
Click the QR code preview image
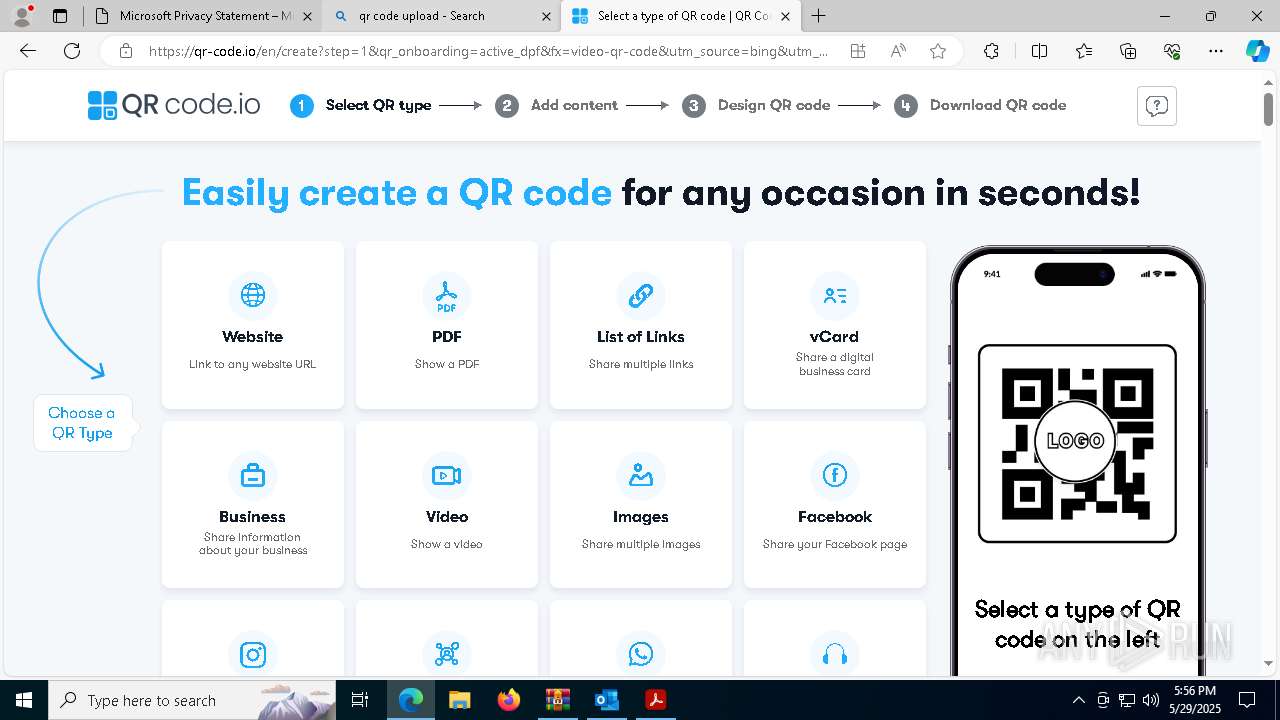point(1077,443)
